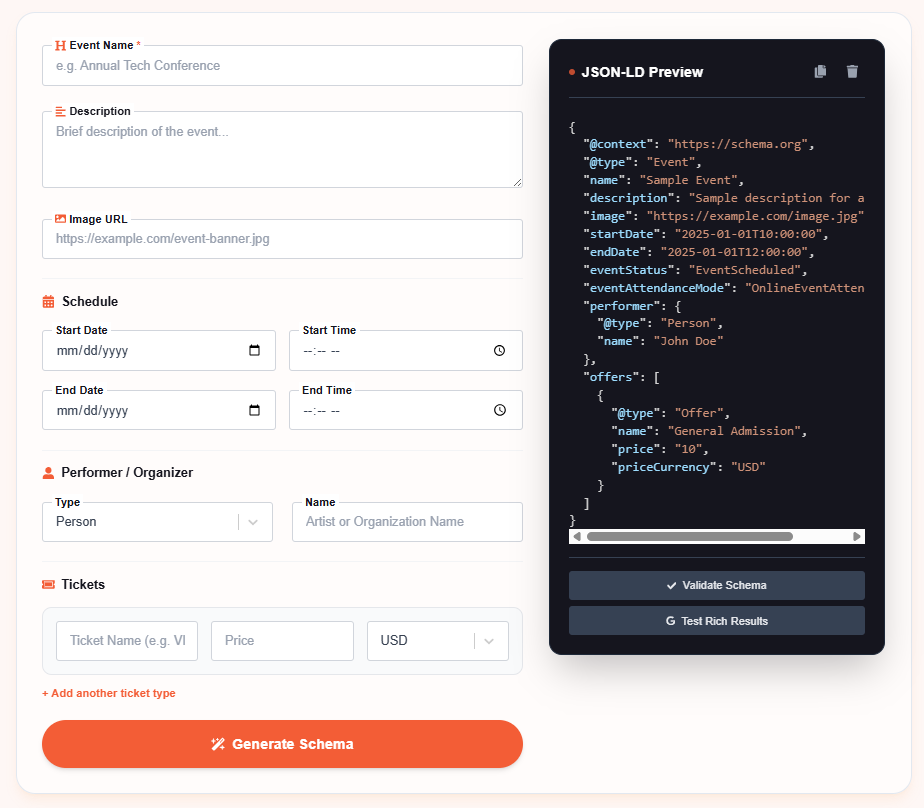Click Add another ticket type link
This screenshot has height=808, width=924.
[x=108, y=692]
